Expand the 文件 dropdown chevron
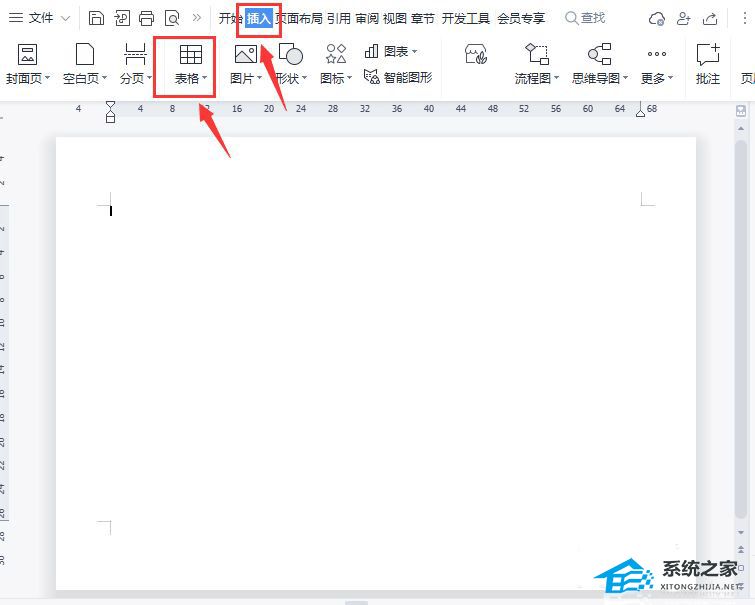The height and width of the screenshot is (605, 755). [x=65, y=19]
